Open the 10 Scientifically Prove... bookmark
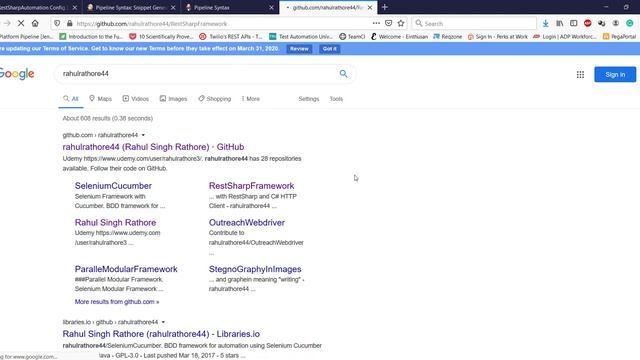Viewport: 640px width, 360px height. click(x=162, y=37)
